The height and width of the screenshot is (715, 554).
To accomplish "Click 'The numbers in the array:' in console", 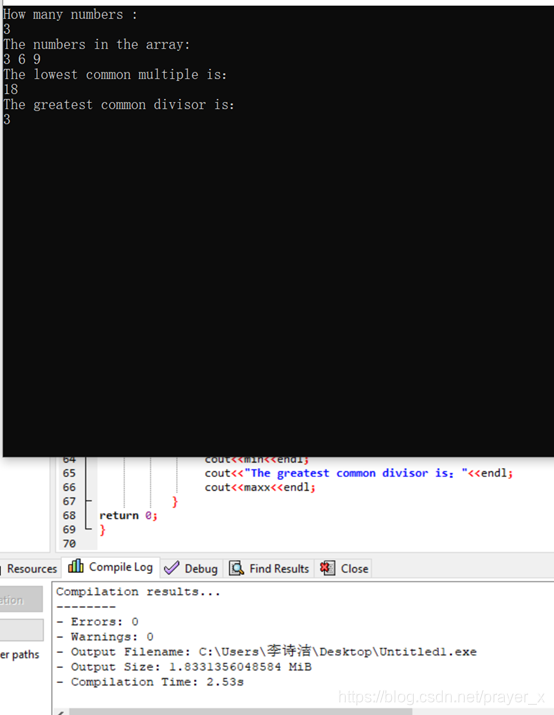I will [96, 44].
